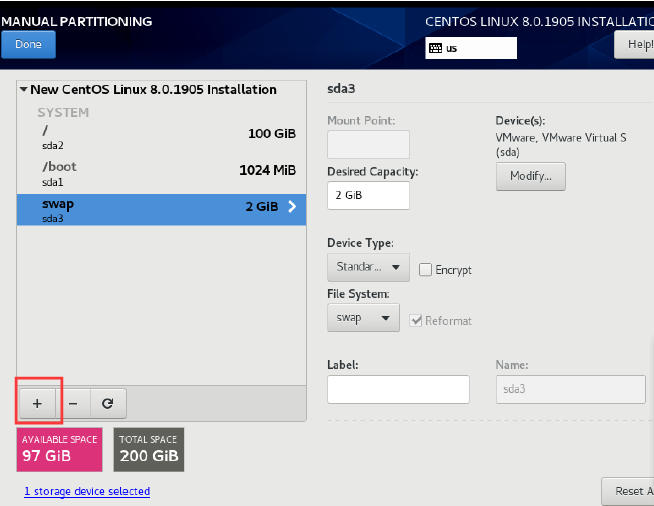
Task: Click the Label input field
Action: (x=398, y=389)
